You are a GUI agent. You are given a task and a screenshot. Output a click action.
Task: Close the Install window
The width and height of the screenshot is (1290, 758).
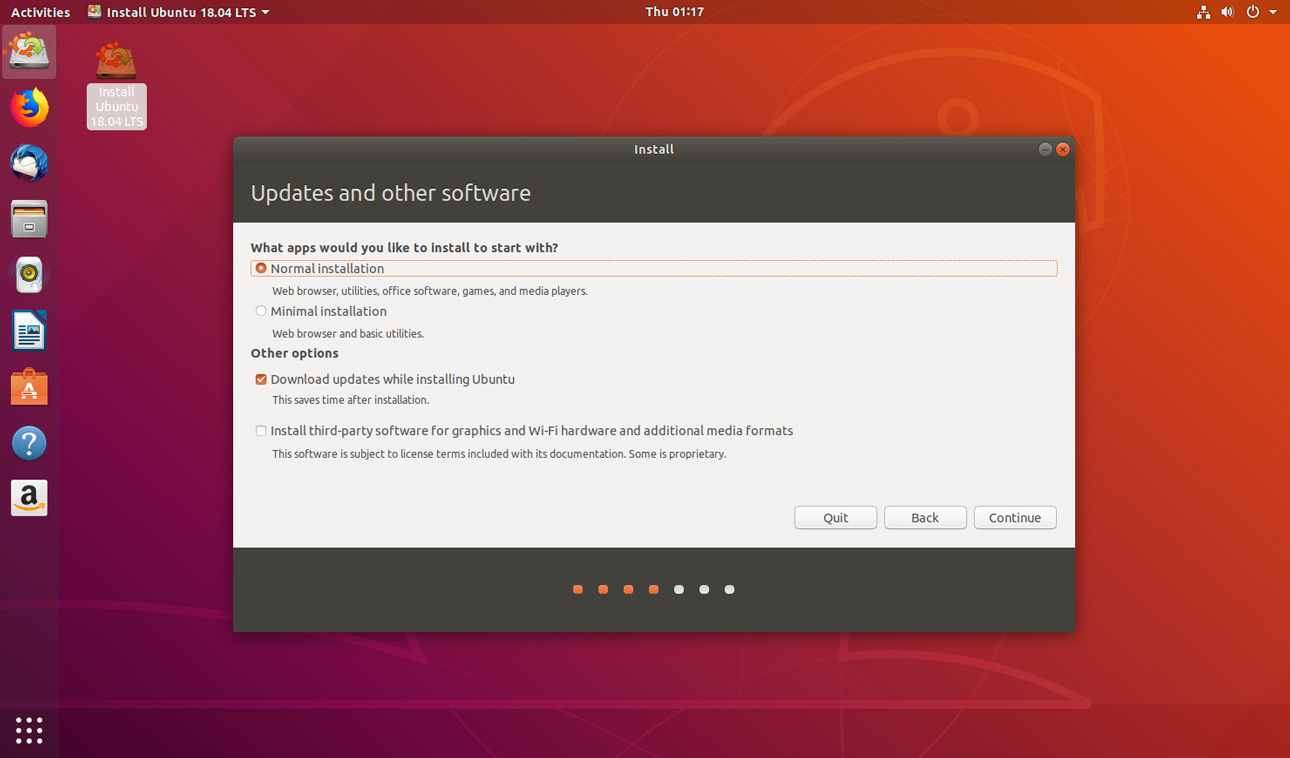1063,149
